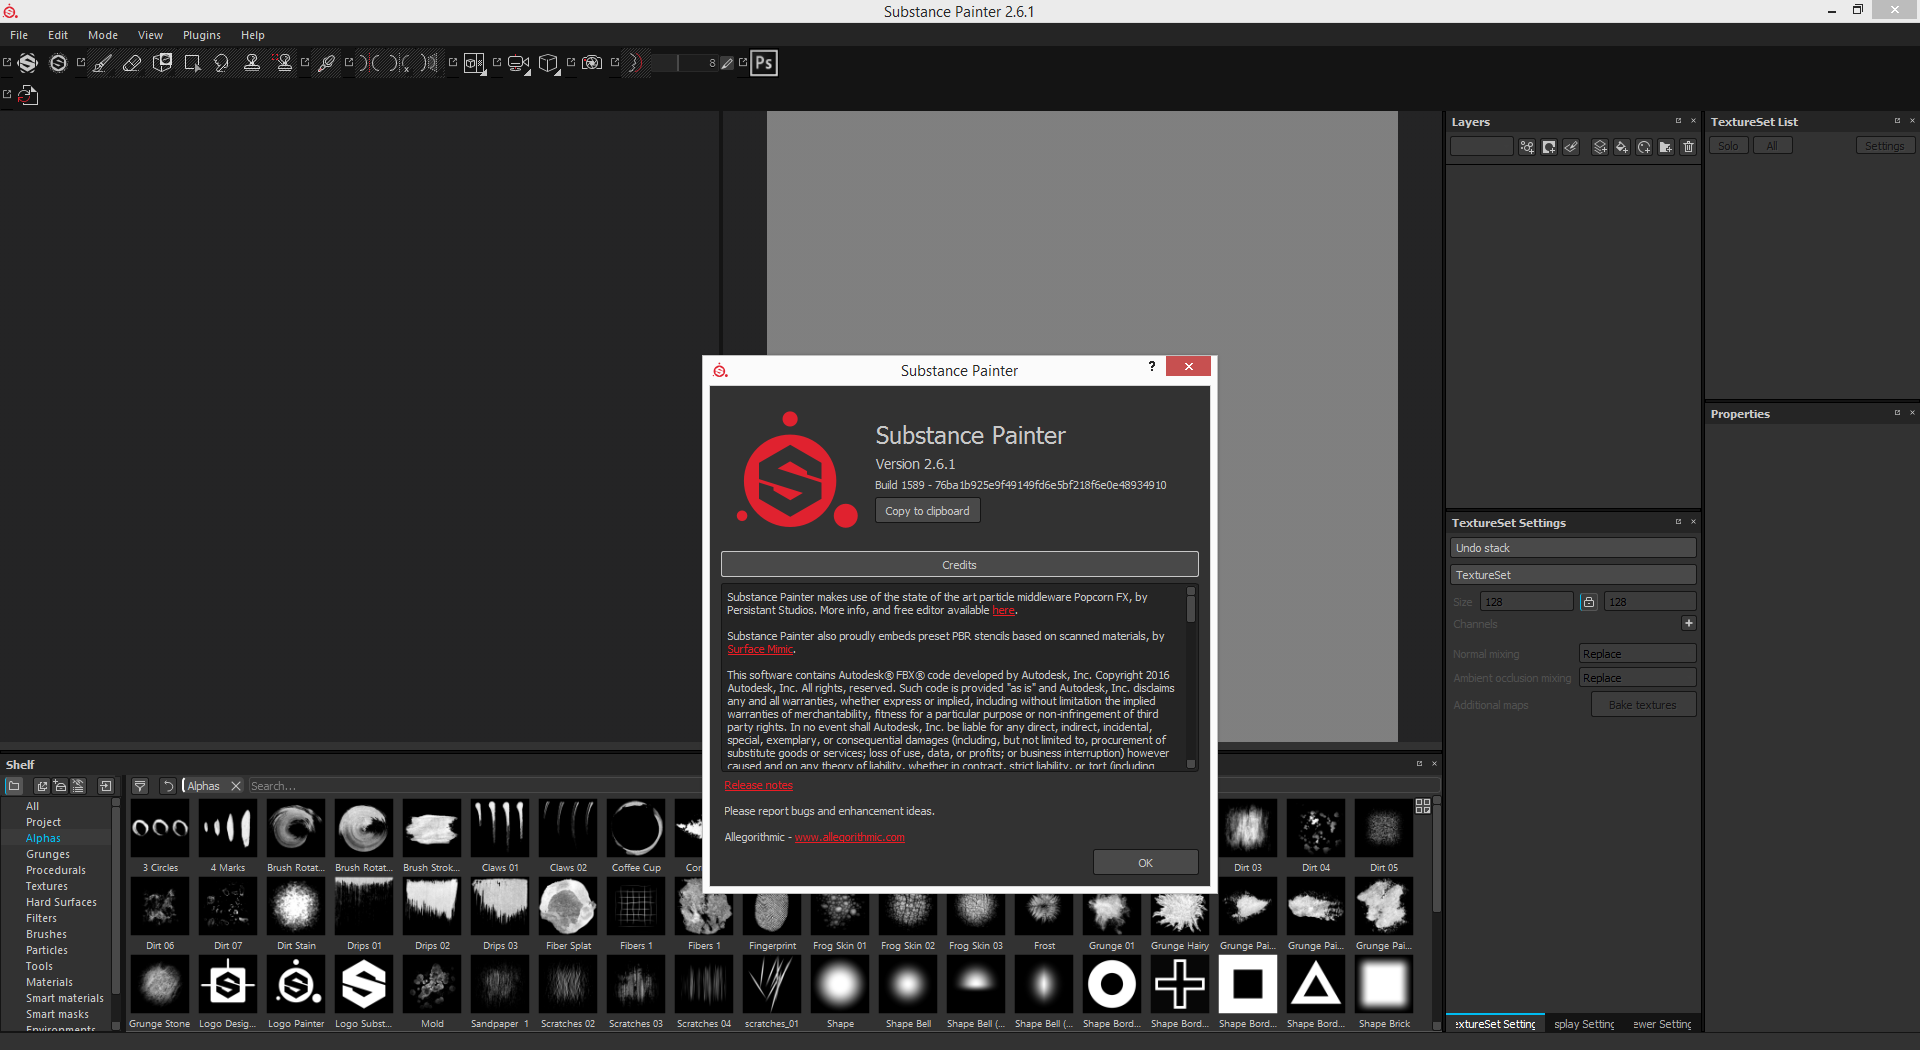
Task: Toggle lock on TextureSet size ratio
Action: tap(1589, 602)
